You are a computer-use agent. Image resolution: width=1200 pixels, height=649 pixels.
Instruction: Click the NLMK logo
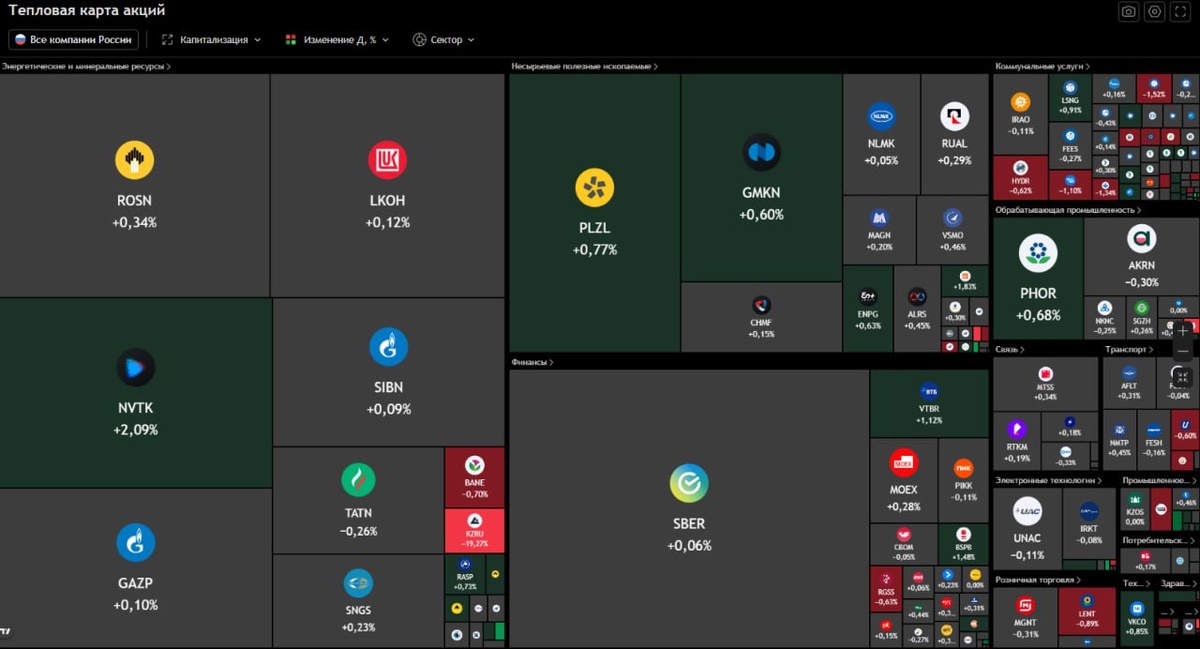[x=881, y=117]
